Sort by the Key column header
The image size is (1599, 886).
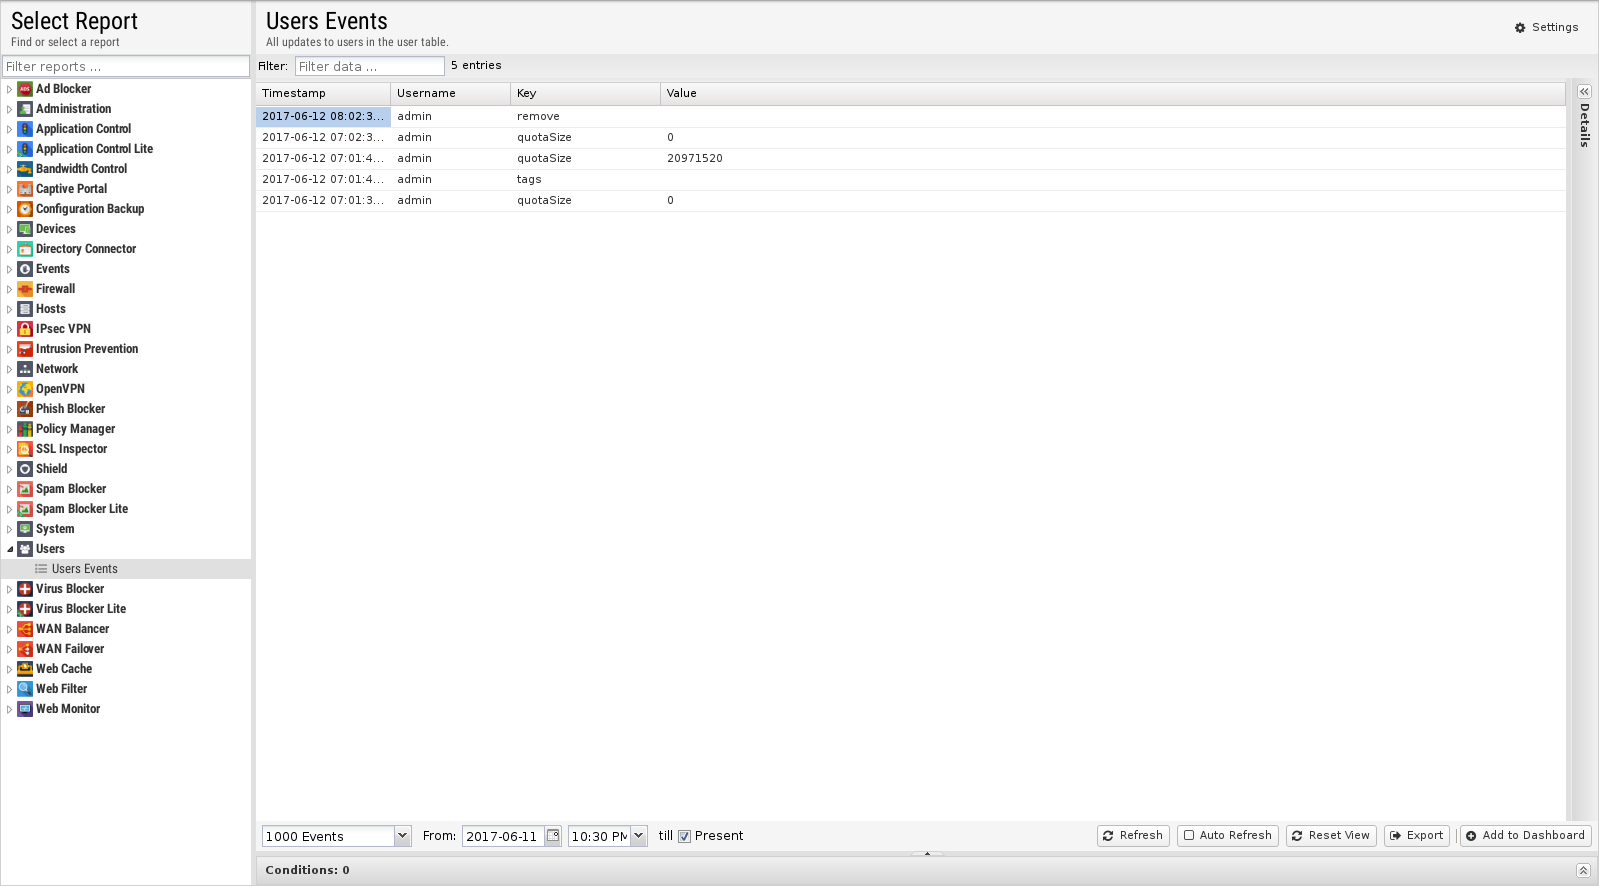pyautogui.click(x=585, y=93)
